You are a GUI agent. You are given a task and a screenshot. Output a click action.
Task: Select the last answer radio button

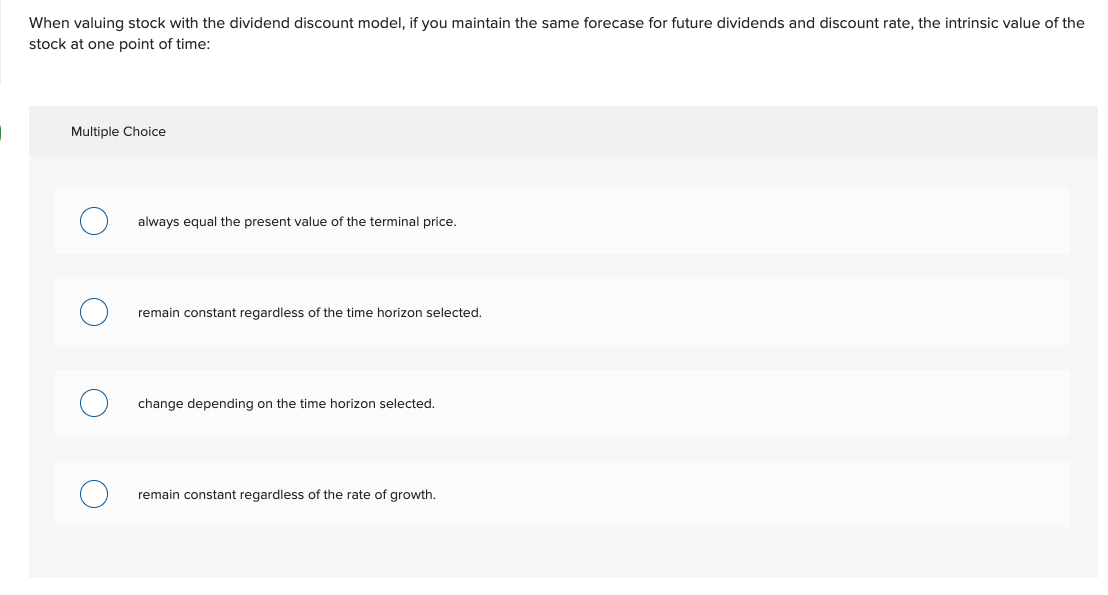click(93, 493)
